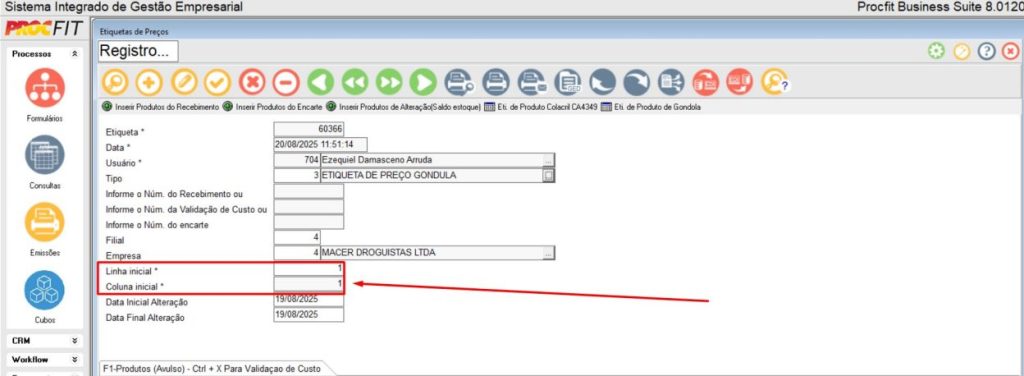
Task: Open Cubos in the sidebar
Action: 45,297
